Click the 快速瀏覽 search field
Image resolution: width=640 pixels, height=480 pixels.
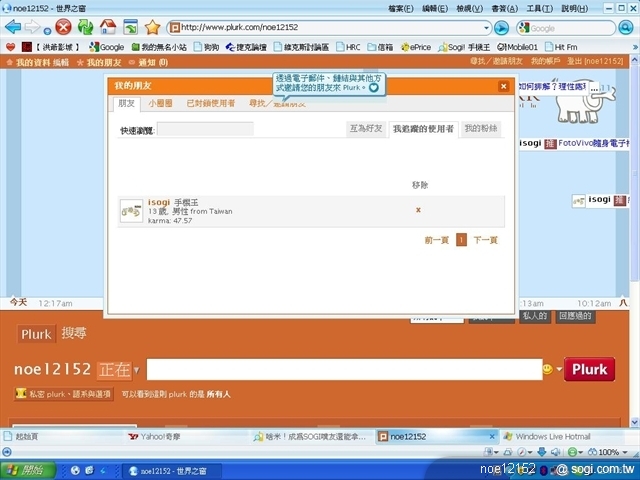(x=205, y=130)
